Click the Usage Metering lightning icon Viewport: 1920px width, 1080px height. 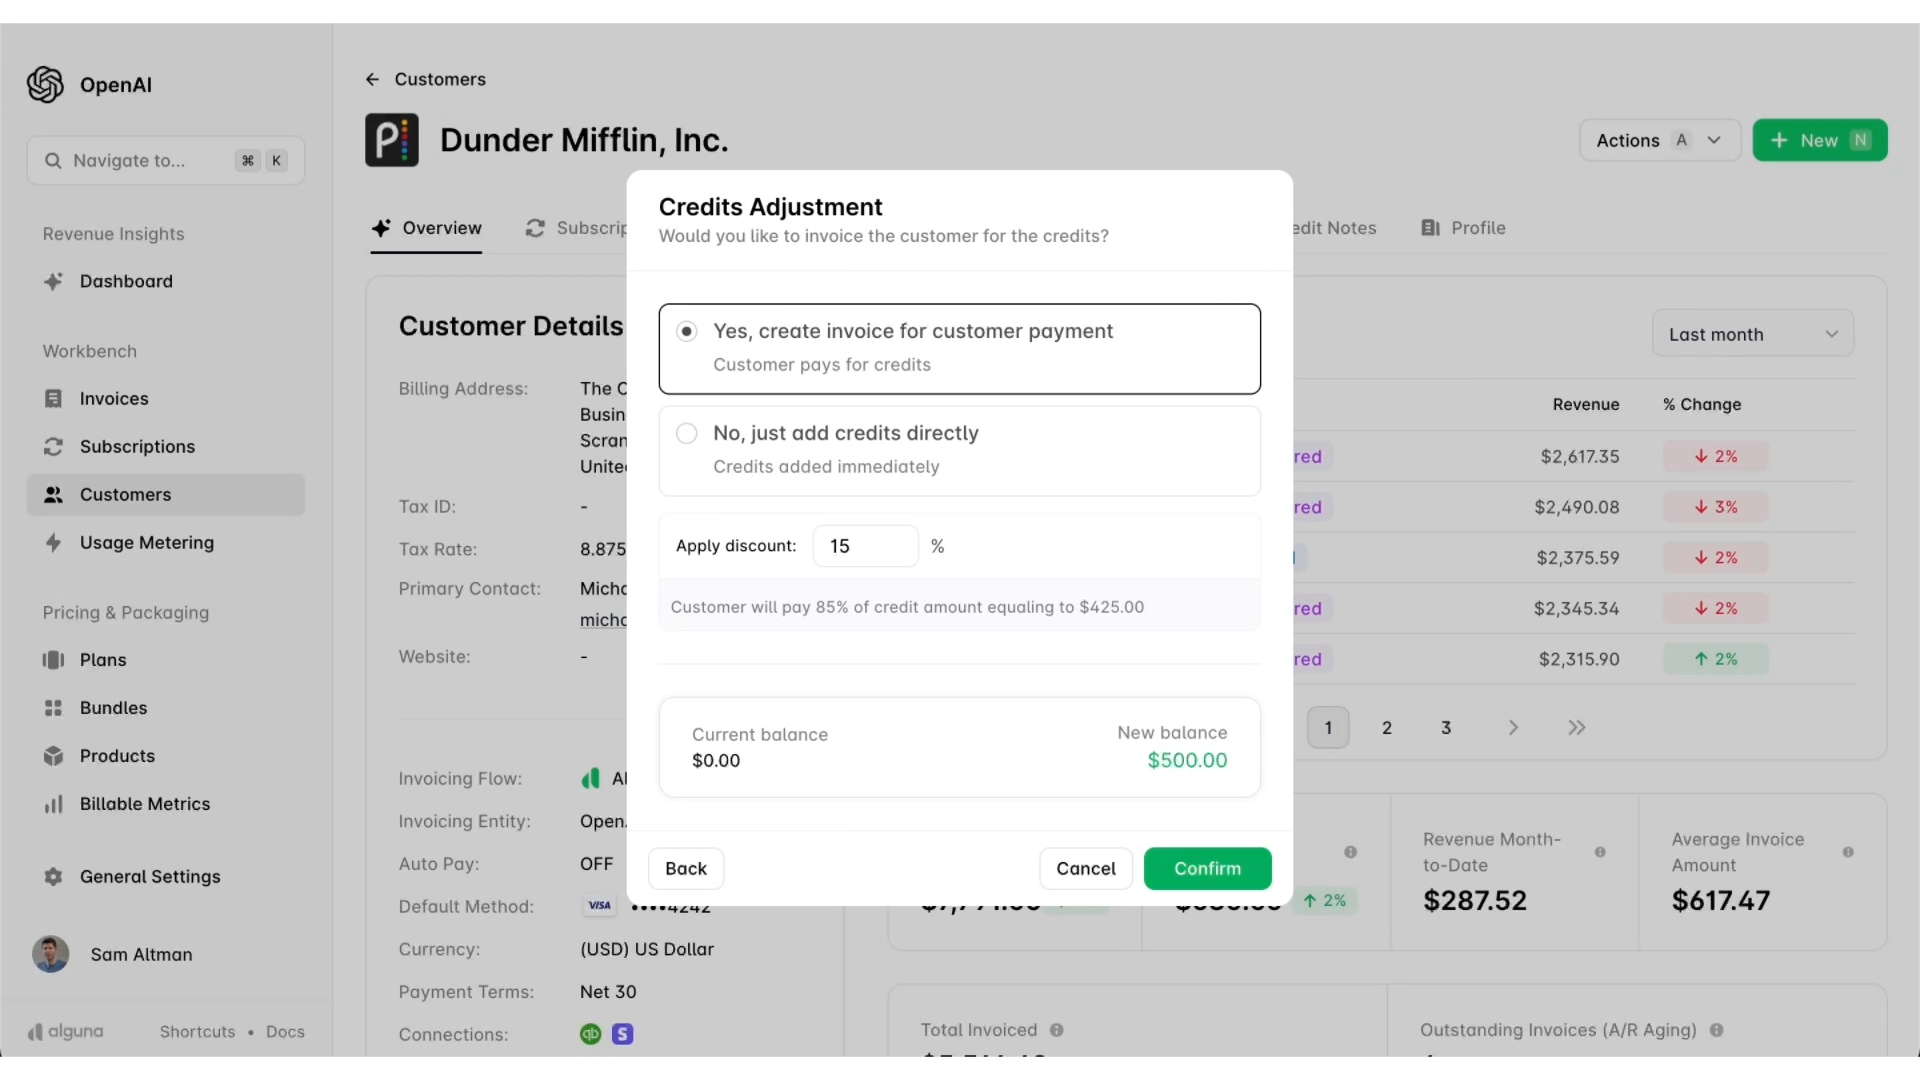pyautogui.click(x=53, y=543)
